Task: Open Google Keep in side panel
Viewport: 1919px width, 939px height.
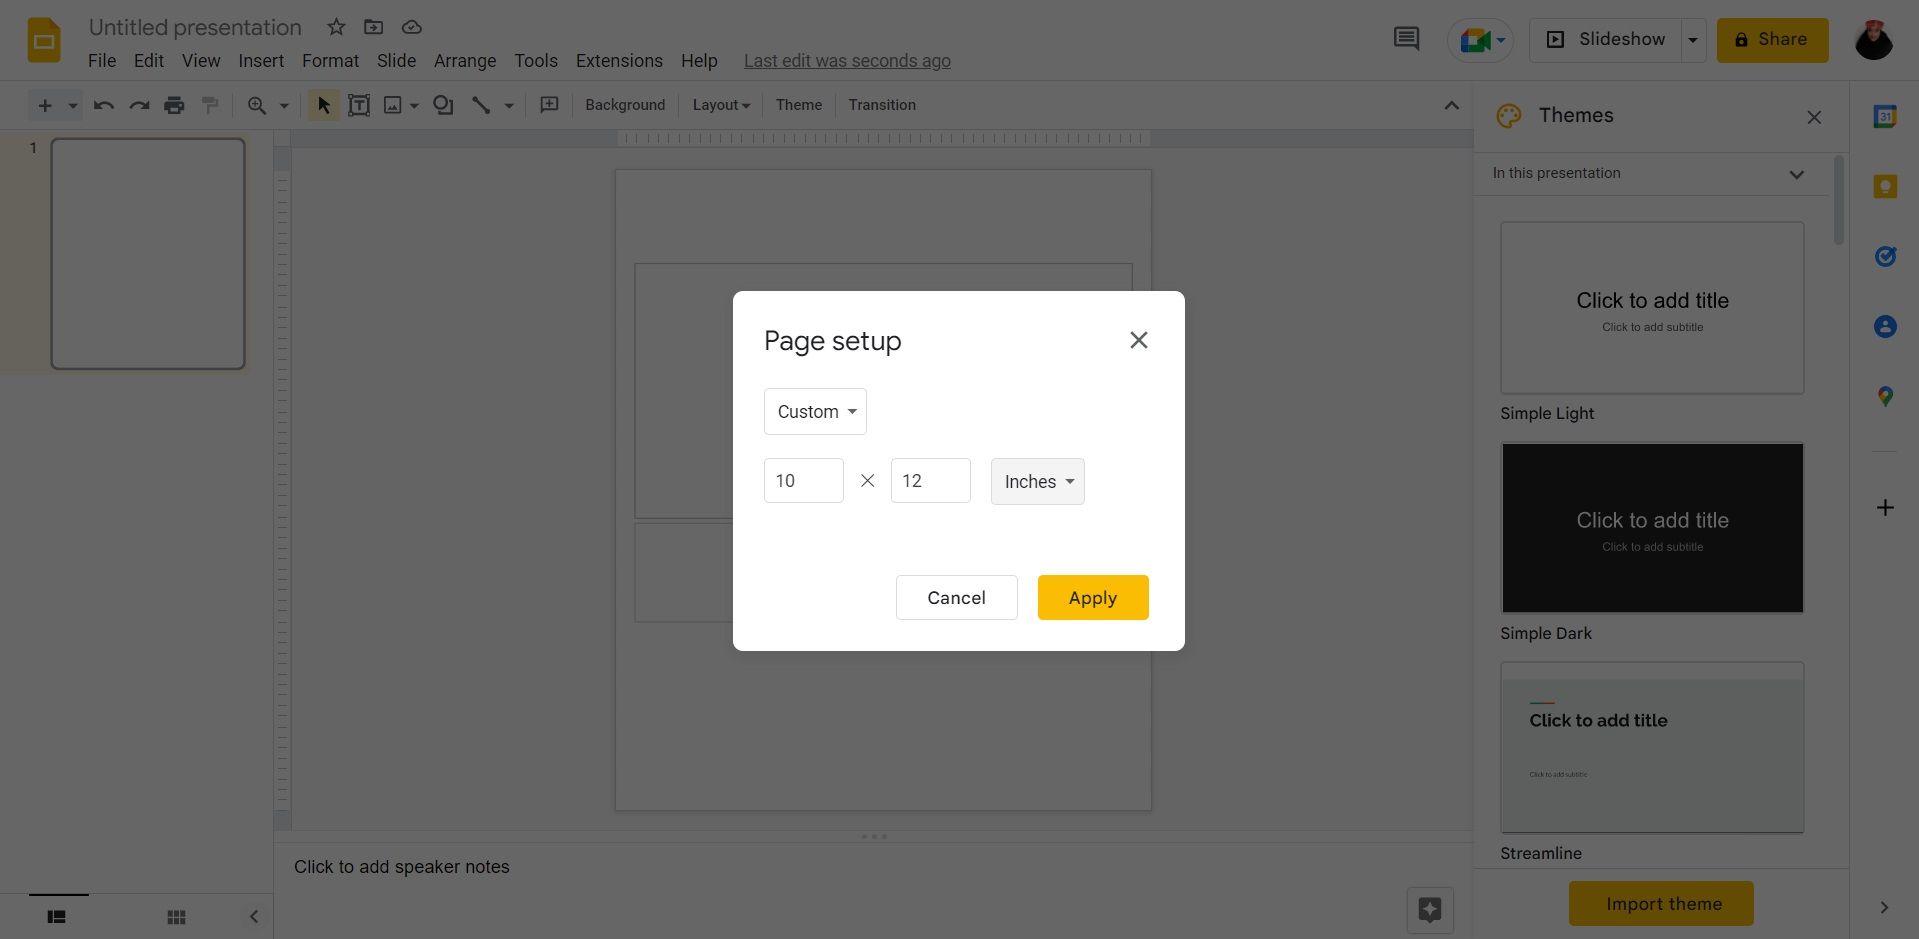Action: (x=1886, y=186)
